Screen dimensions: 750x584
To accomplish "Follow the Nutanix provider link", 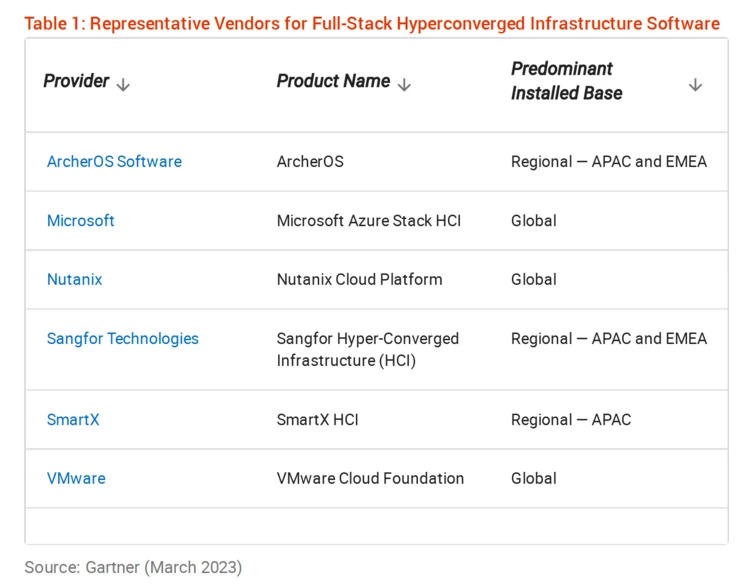I will 75,279.
